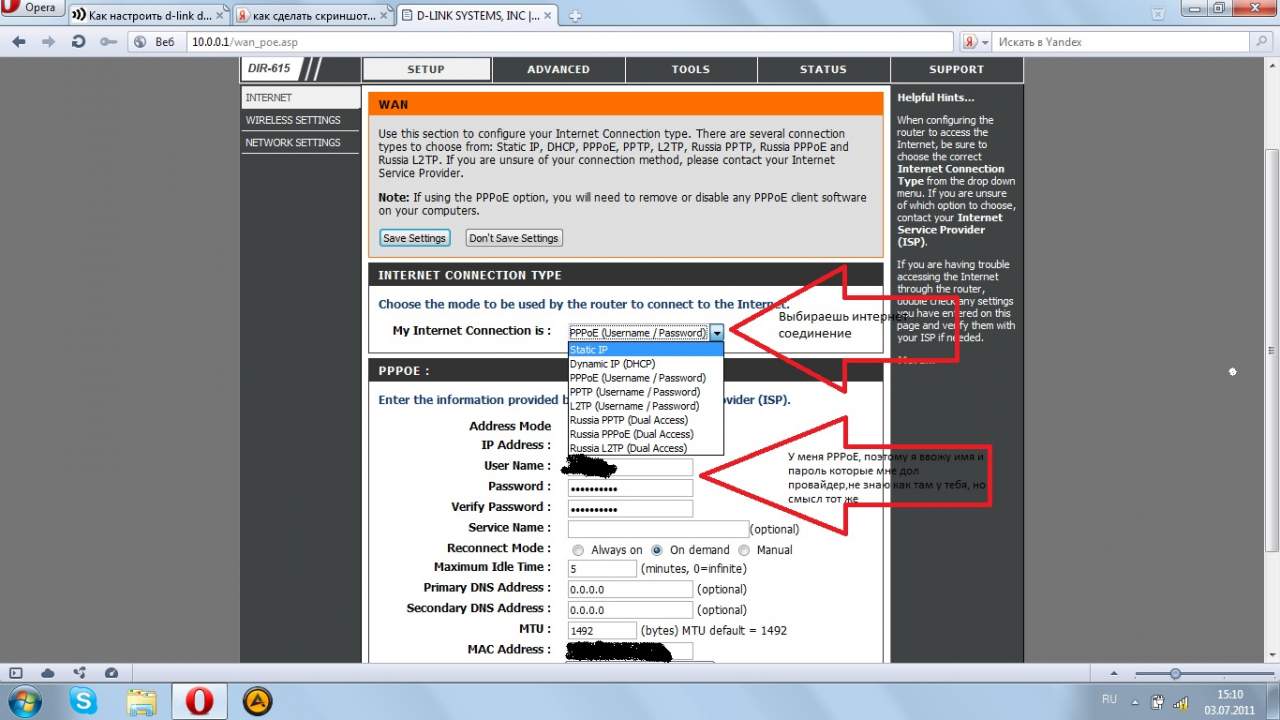Open the Yandex search engine dropdown

pos(974,42)
